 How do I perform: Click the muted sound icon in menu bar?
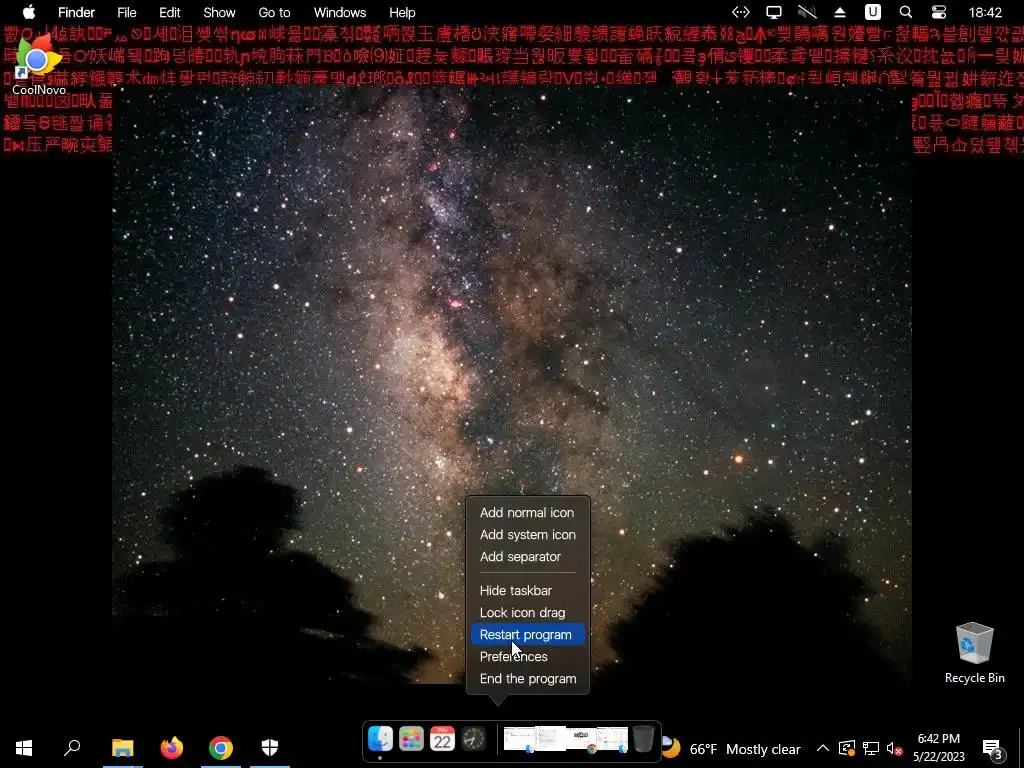click(807, 12)
